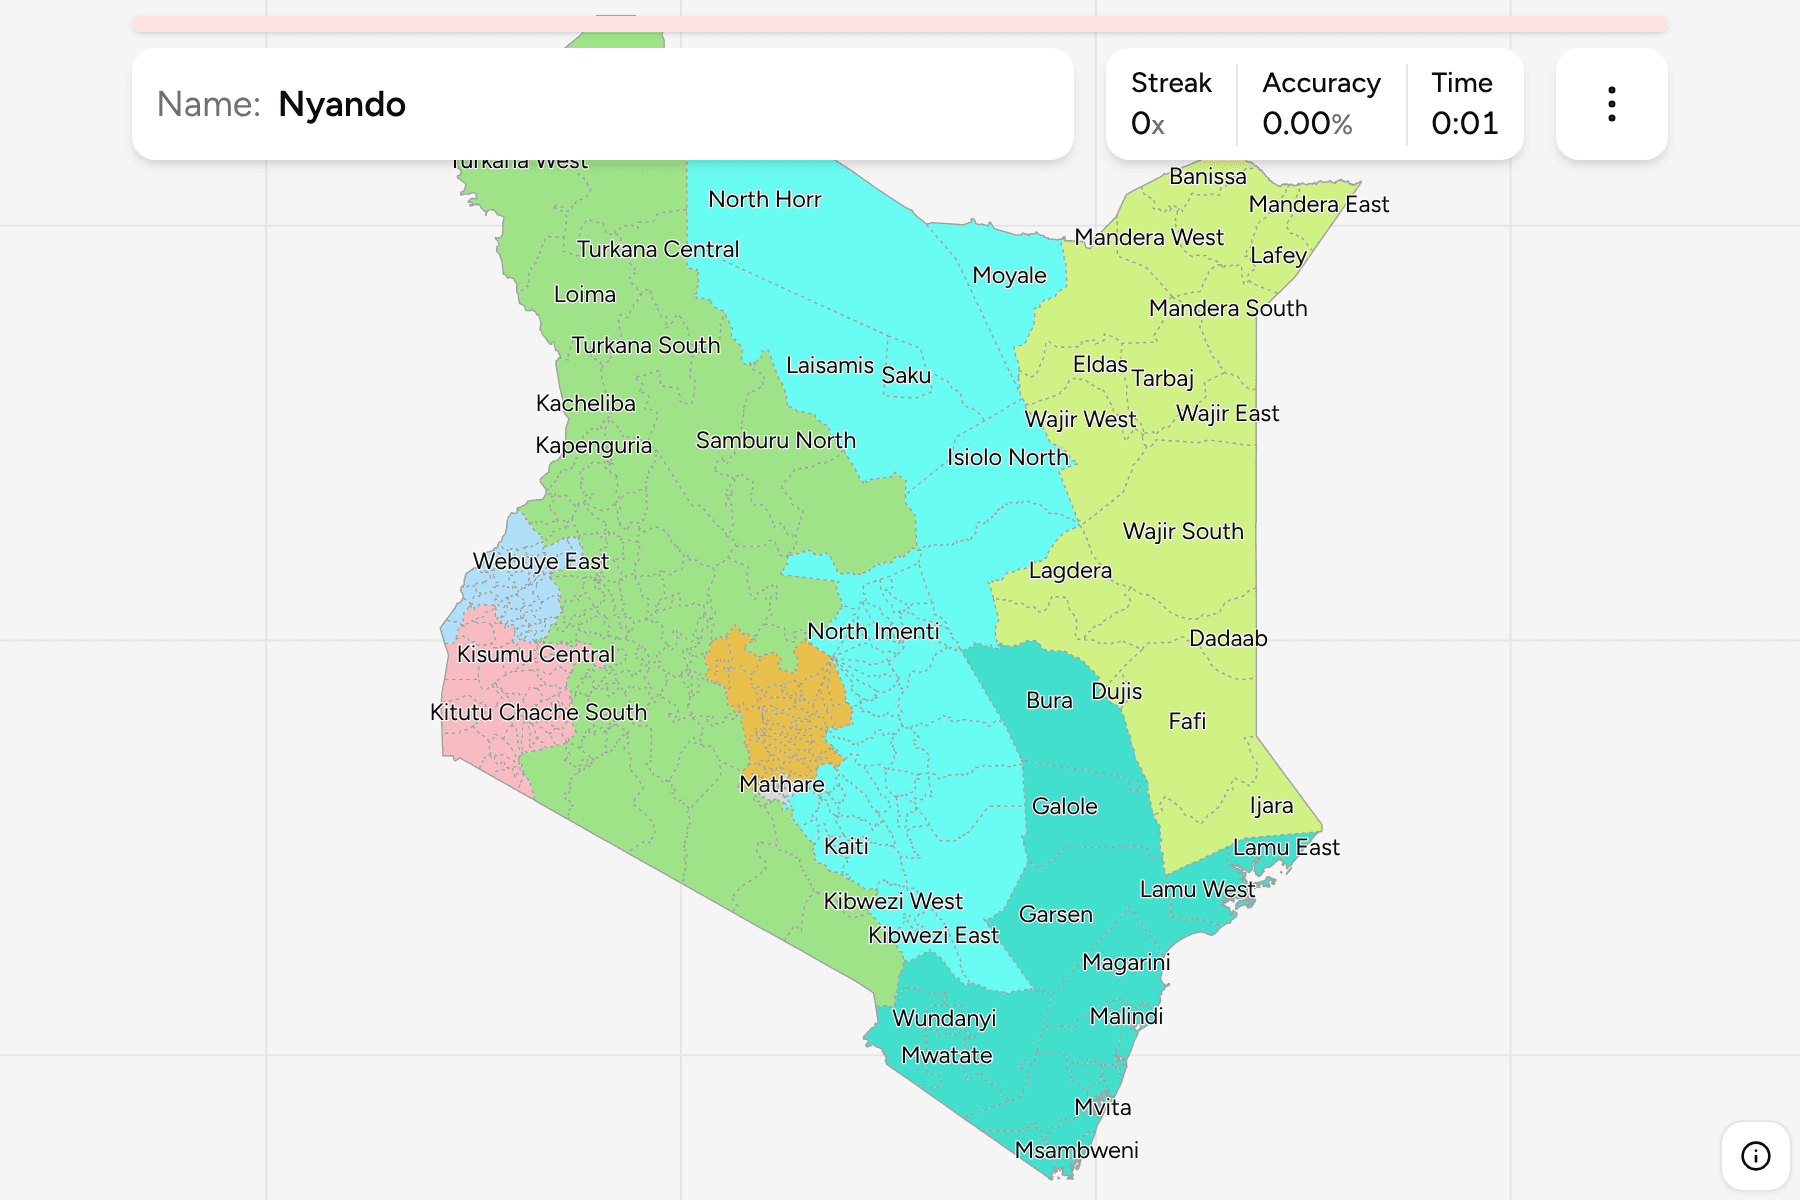
Task: Select Kapenguria constituency
Action: 594,445
